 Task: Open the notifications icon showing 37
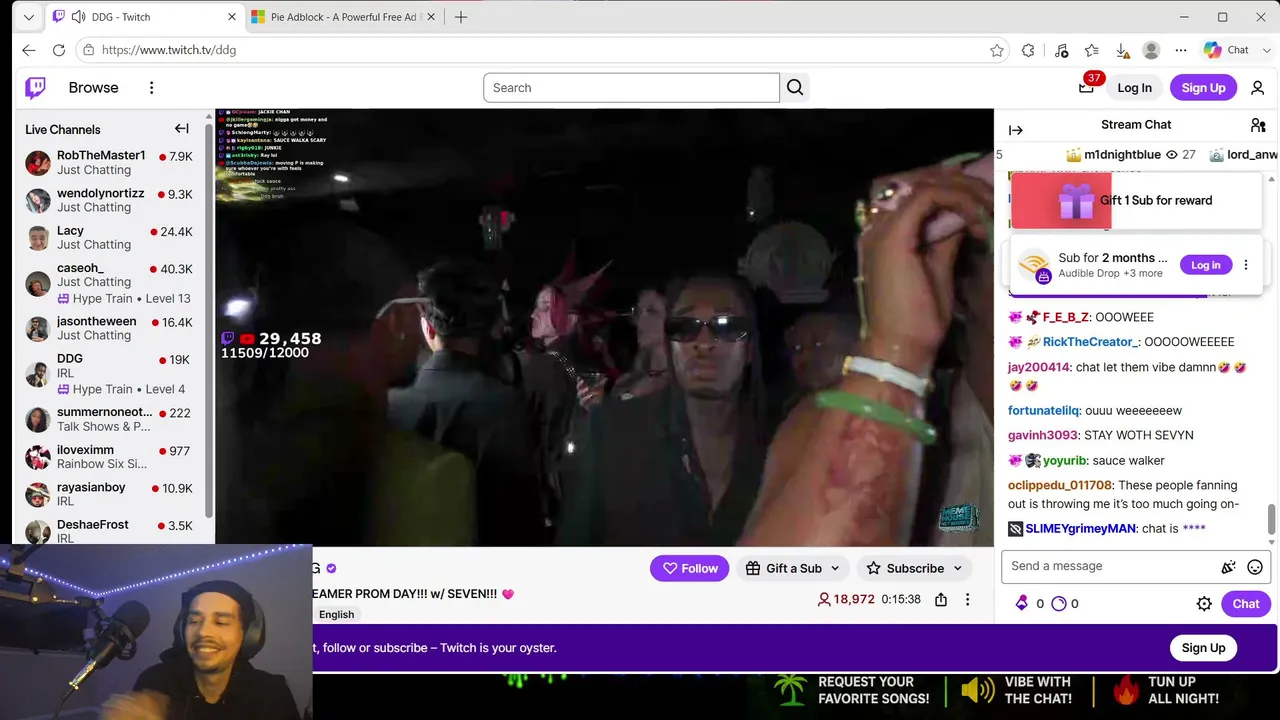coord(1087,87)
